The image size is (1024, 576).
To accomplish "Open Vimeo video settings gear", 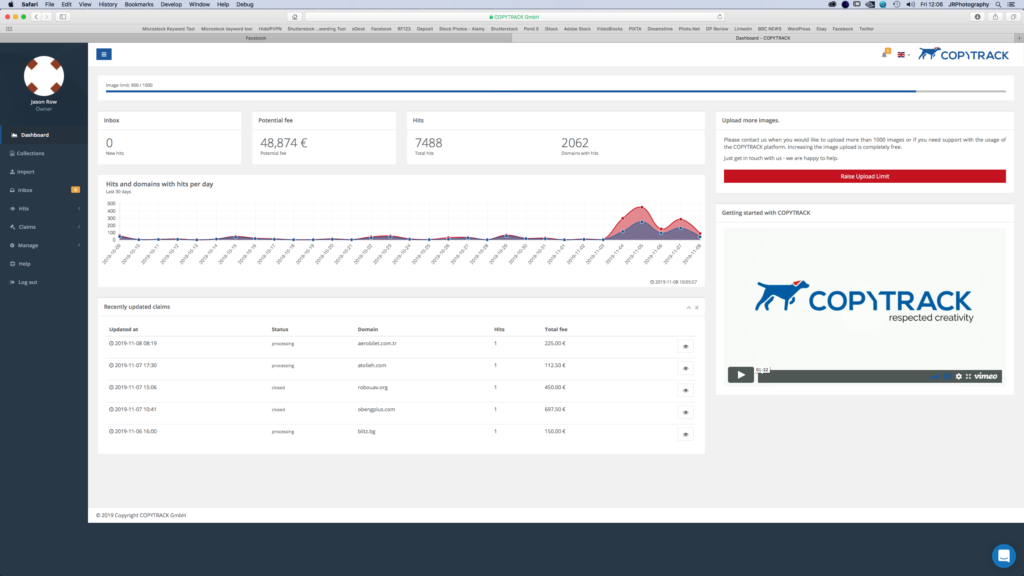I will pyautogui.click(x=959, y=376).
